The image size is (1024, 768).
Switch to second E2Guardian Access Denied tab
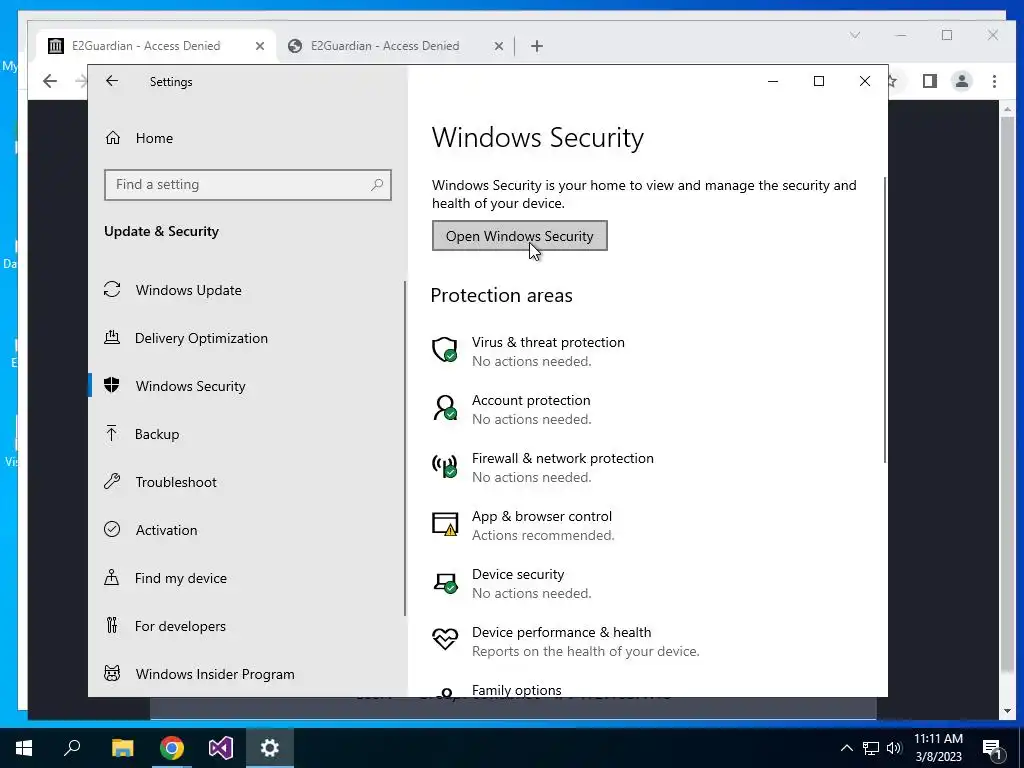[396, 46]
